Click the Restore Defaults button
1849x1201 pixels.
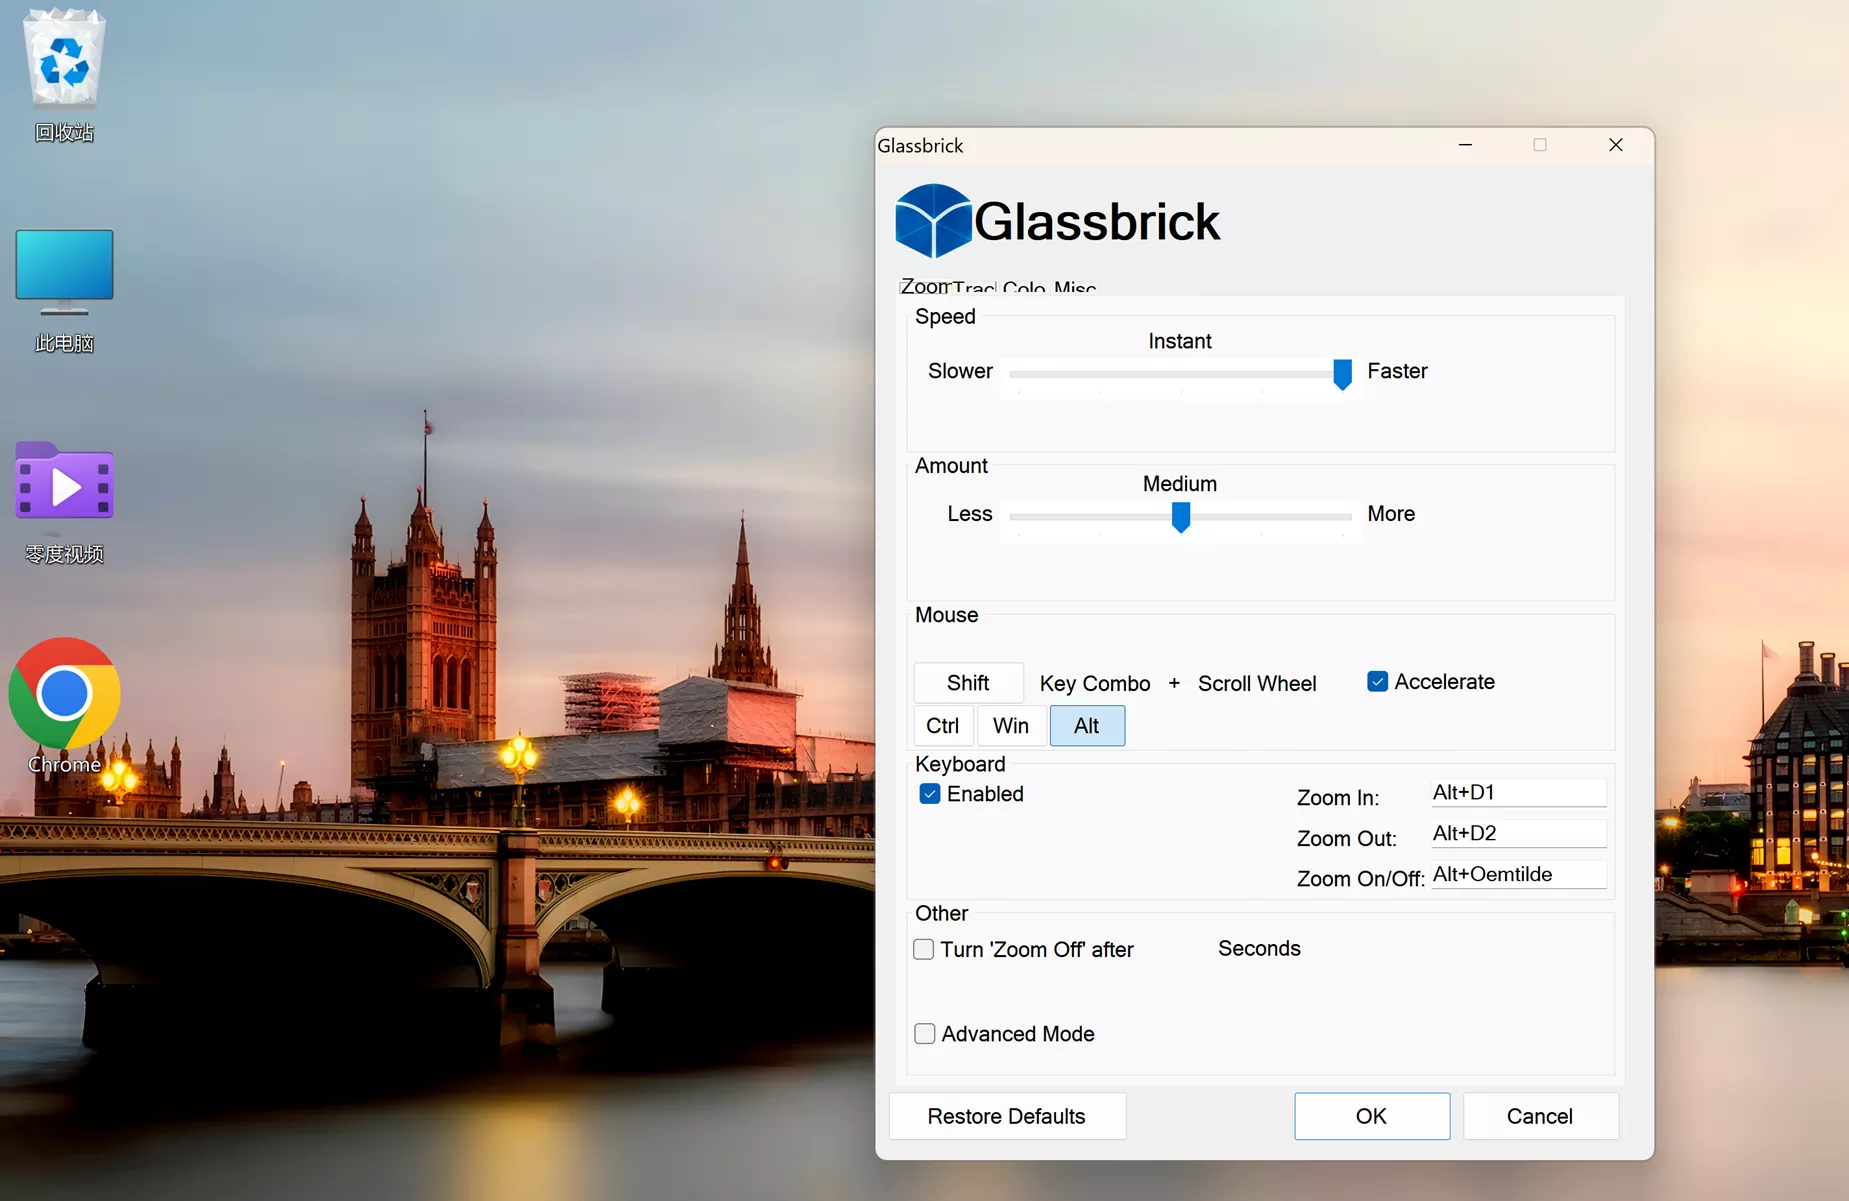(1007, 1116)
